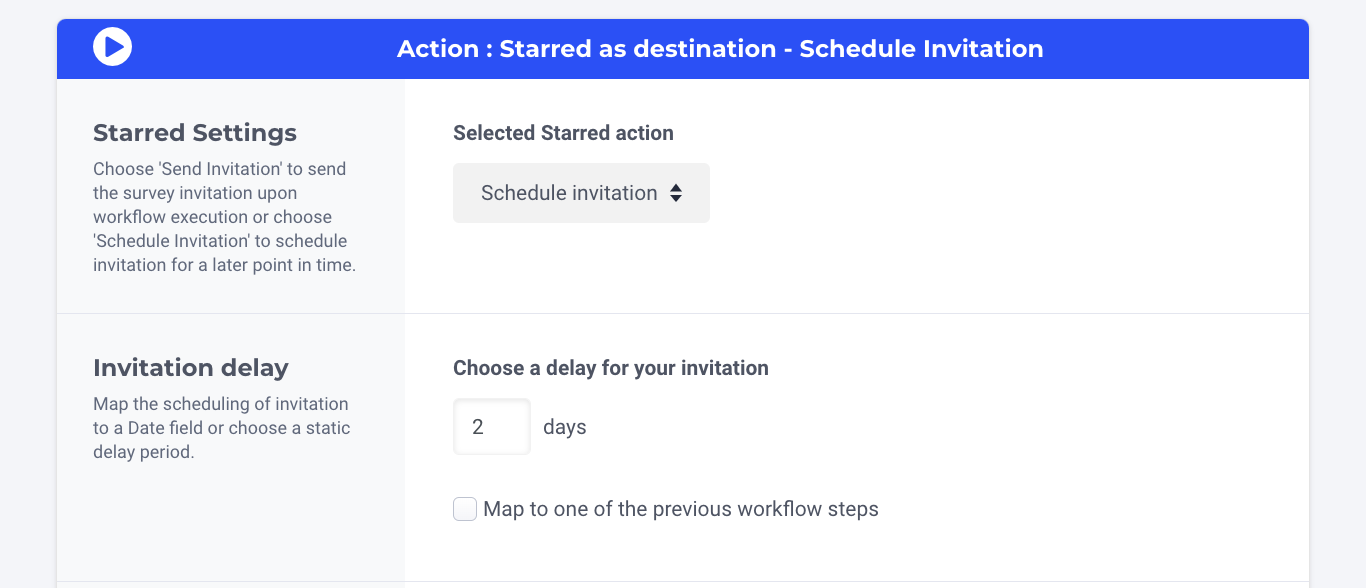Image resolution: width=1366 pixels, height=588 pixels.
Task: Click the play icon in the blue header
Action: click(x=113, y=47)
